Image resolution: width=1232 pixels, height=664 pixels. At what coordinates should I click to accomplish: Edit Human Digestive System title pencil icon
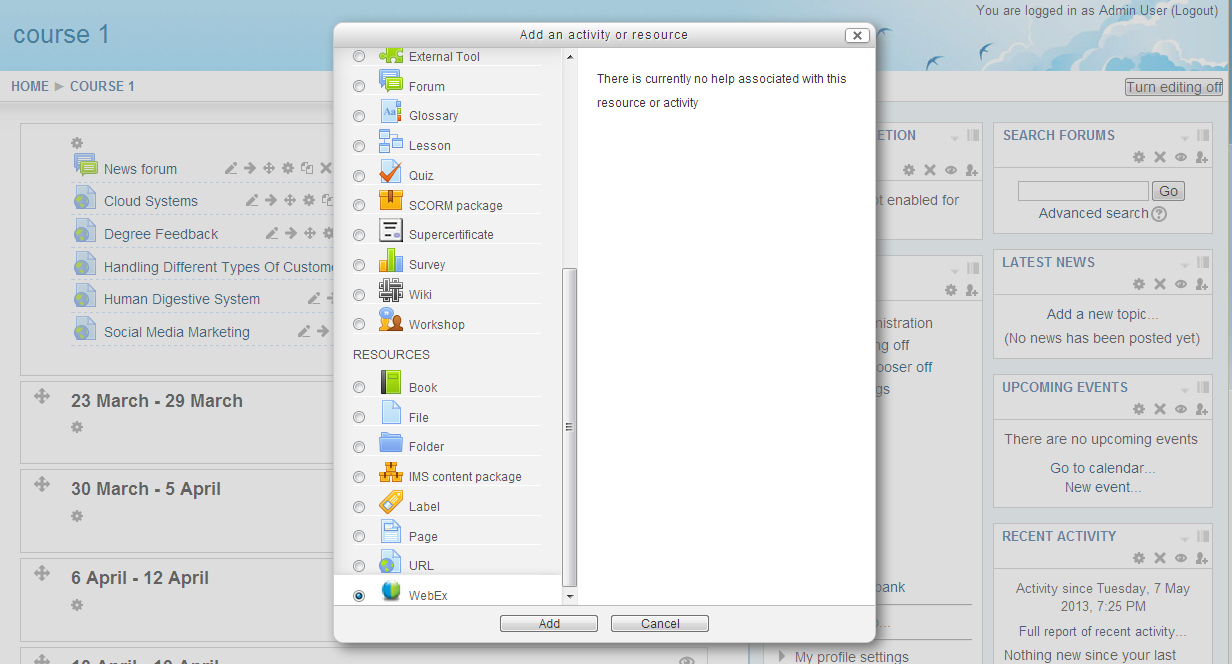click(314, 299)
